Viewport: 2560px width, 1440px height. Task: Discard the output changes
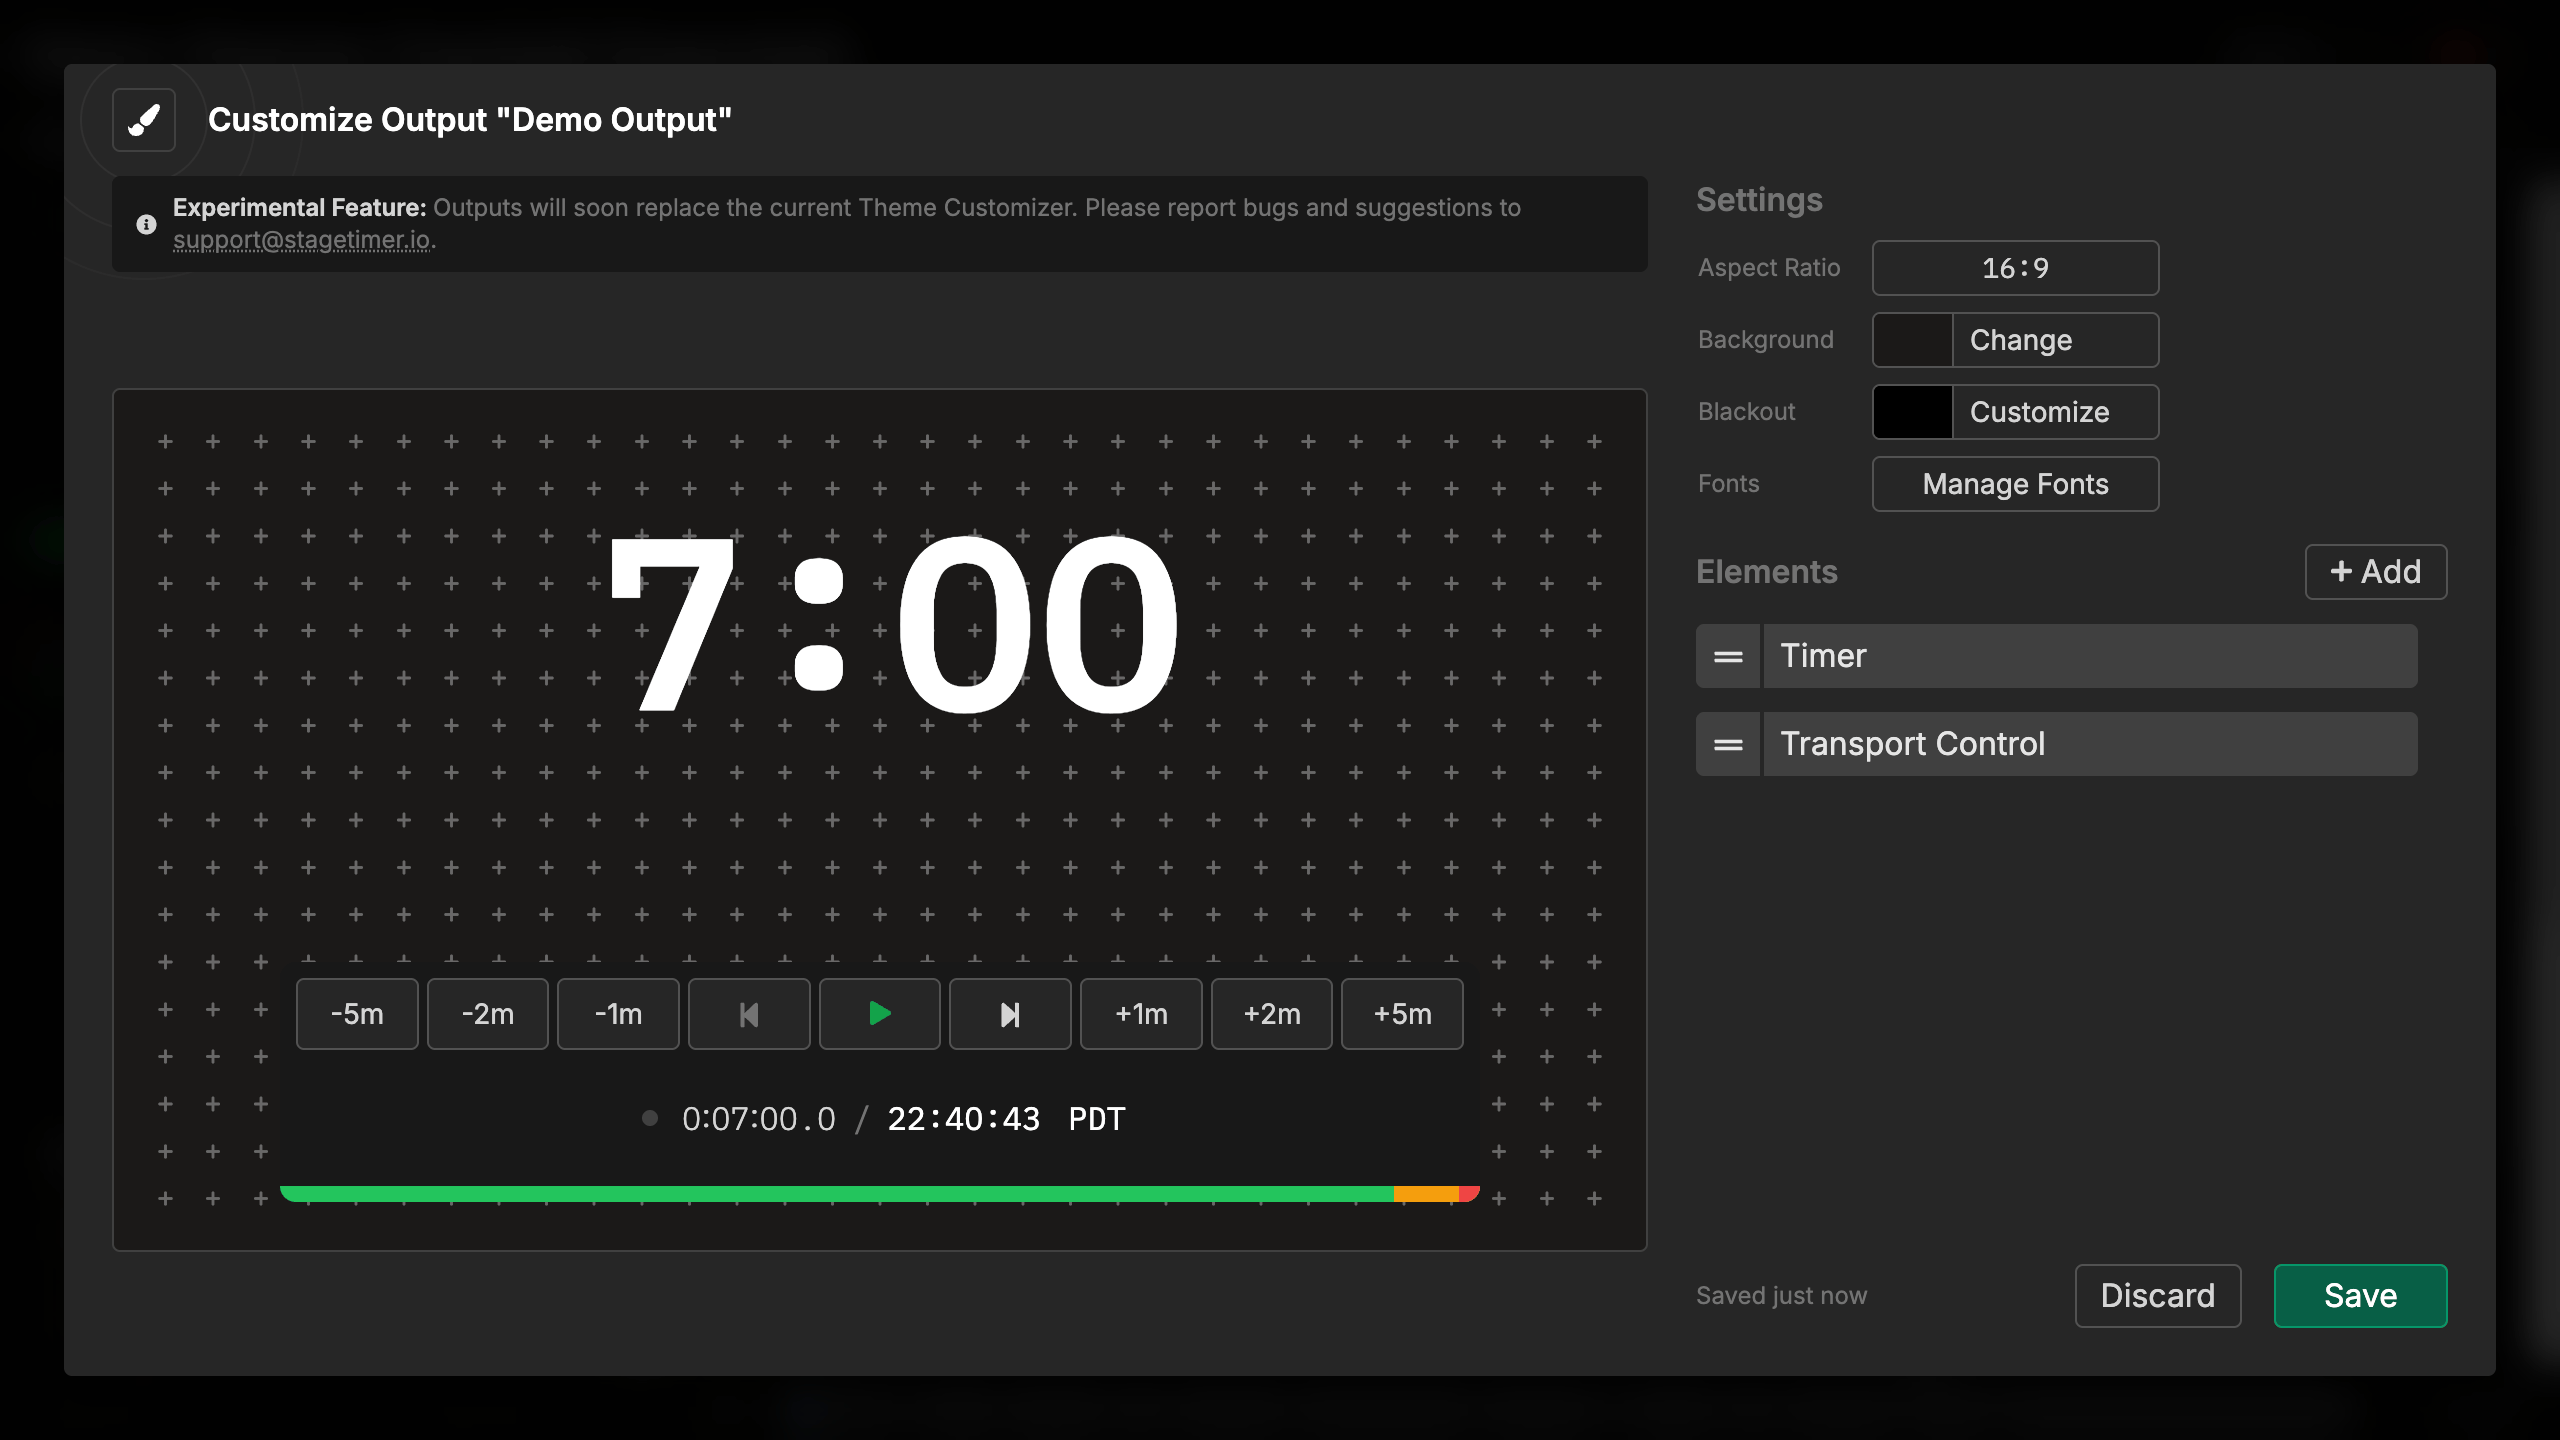click(2157, 1296)
